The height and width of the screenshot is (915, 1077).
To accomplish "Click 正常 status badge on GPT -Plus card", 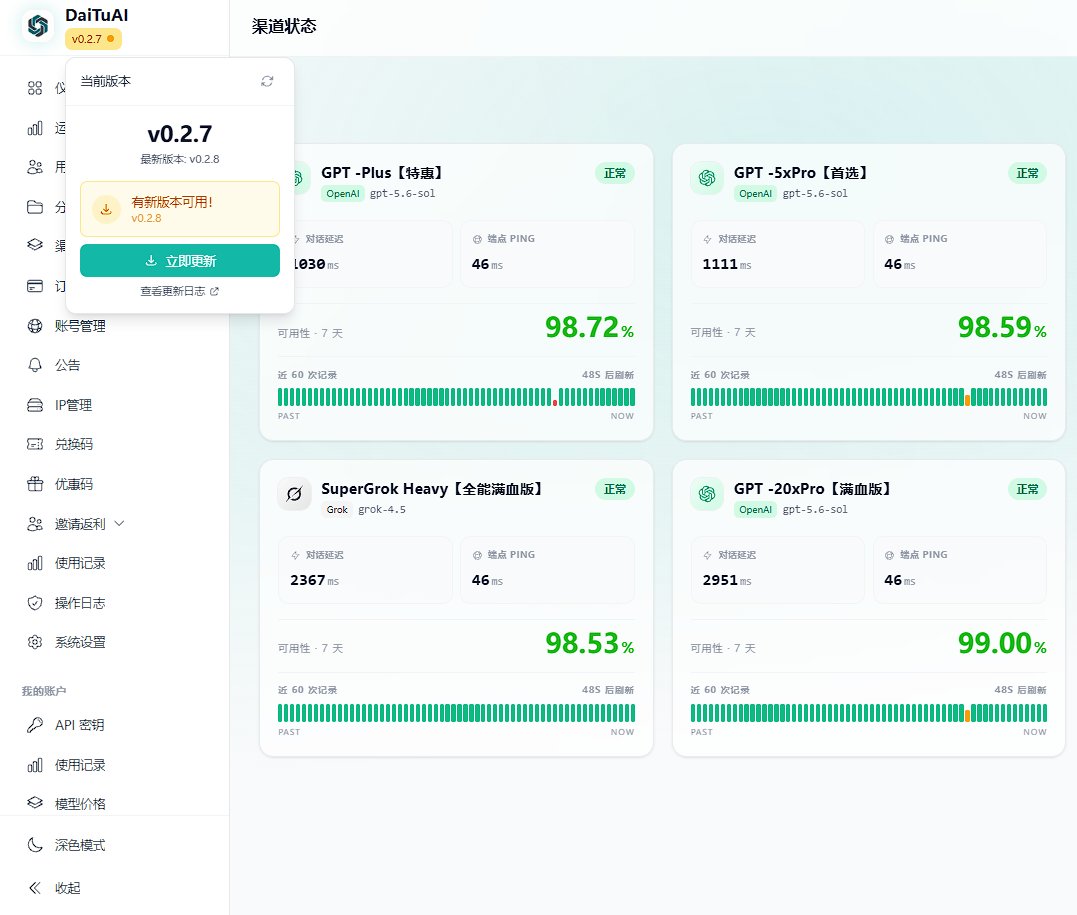I will [x=615, y=173].
